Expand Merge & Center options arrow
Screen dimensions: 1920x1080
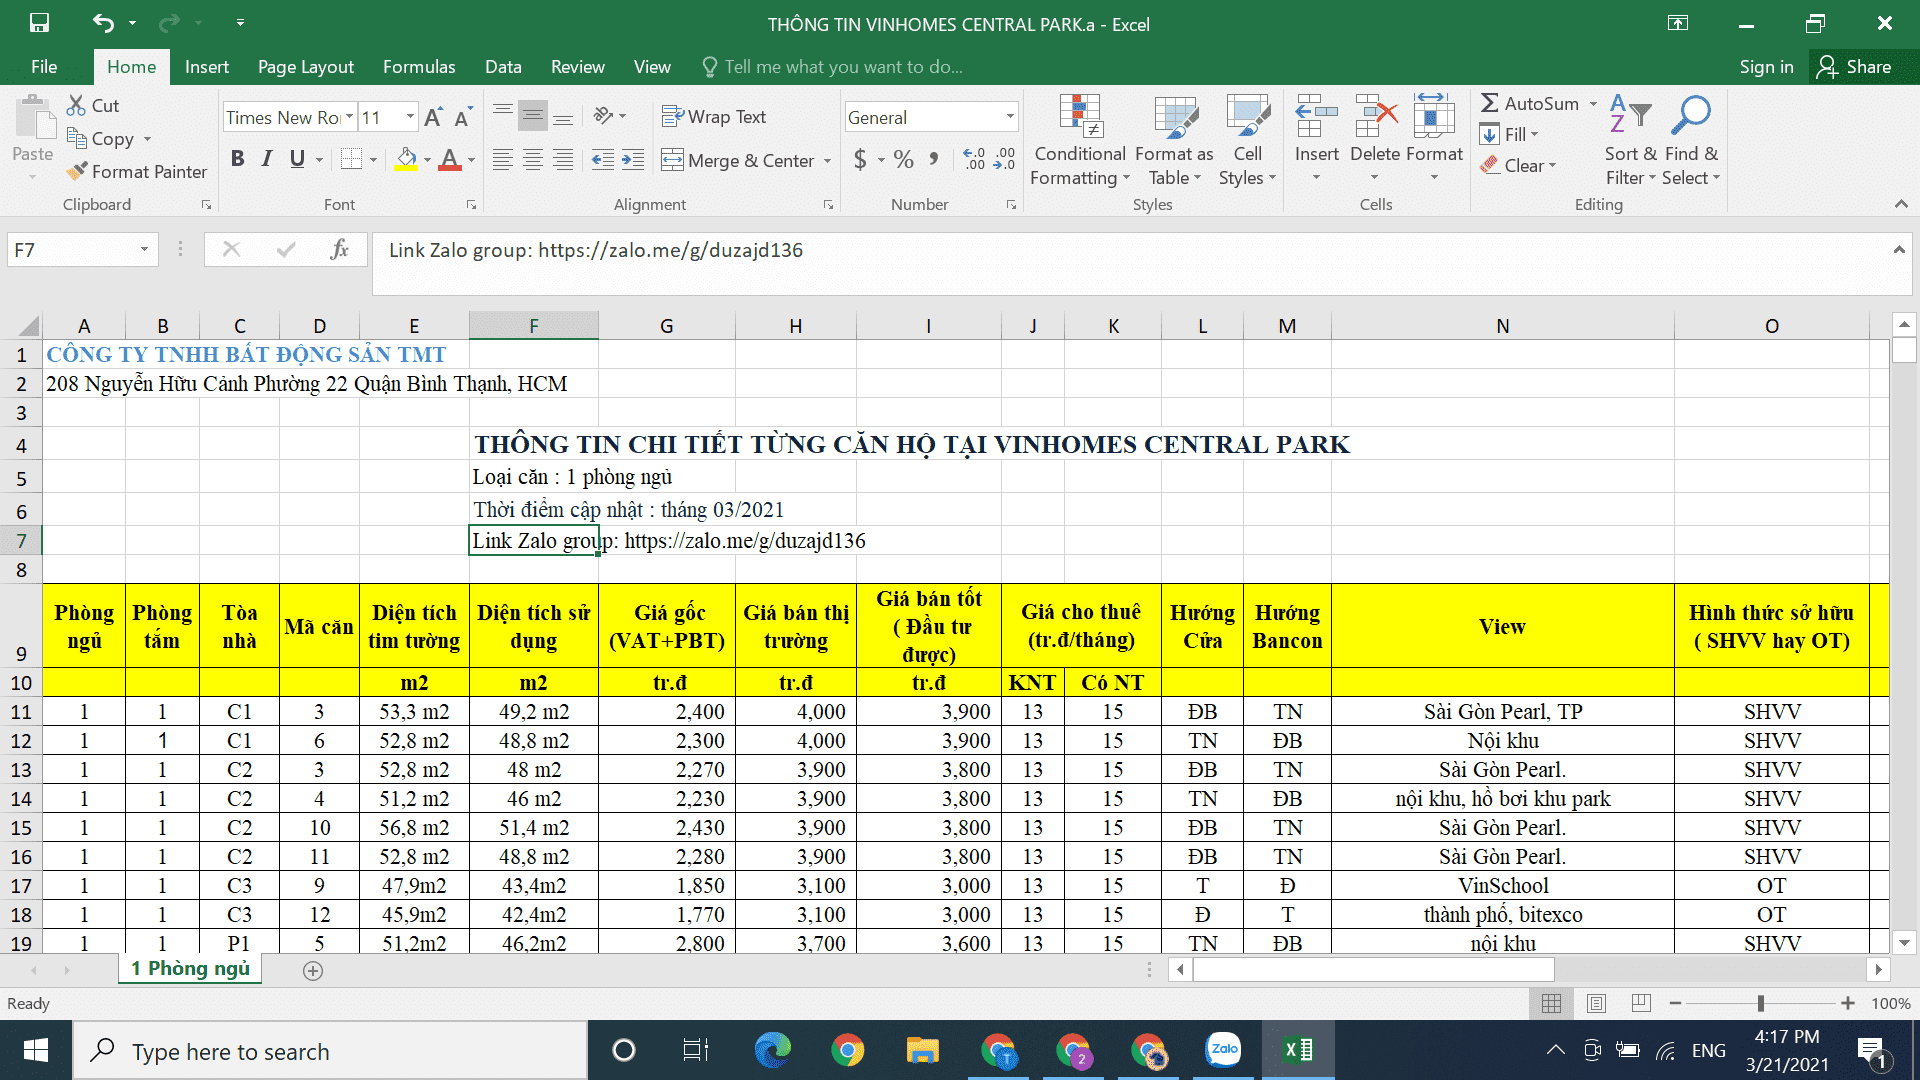[827, 160]
